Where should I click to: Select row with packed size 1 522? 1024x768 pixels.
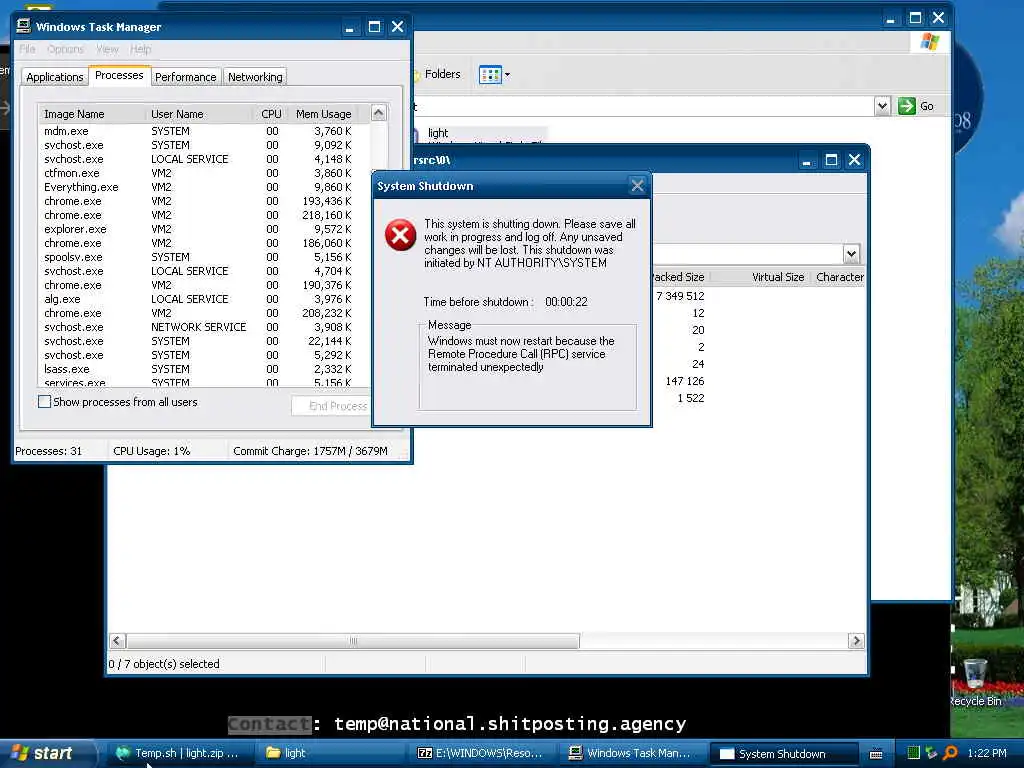point(690,398)
